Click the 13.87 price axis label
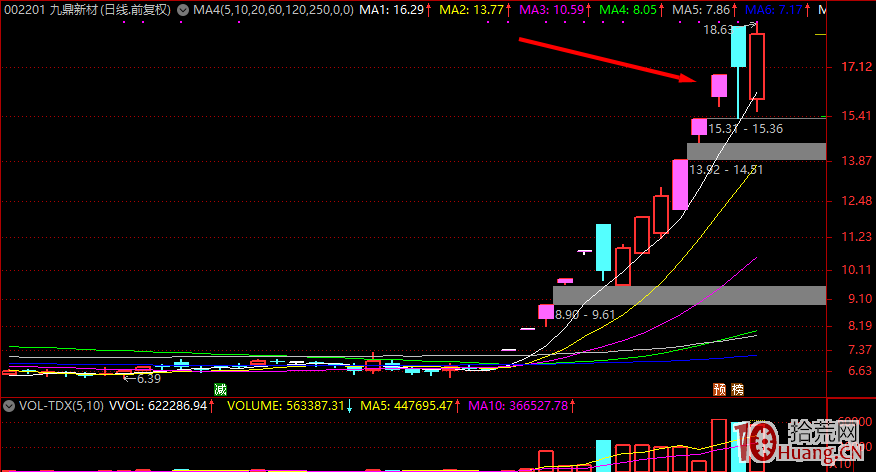 pos(856,161)
